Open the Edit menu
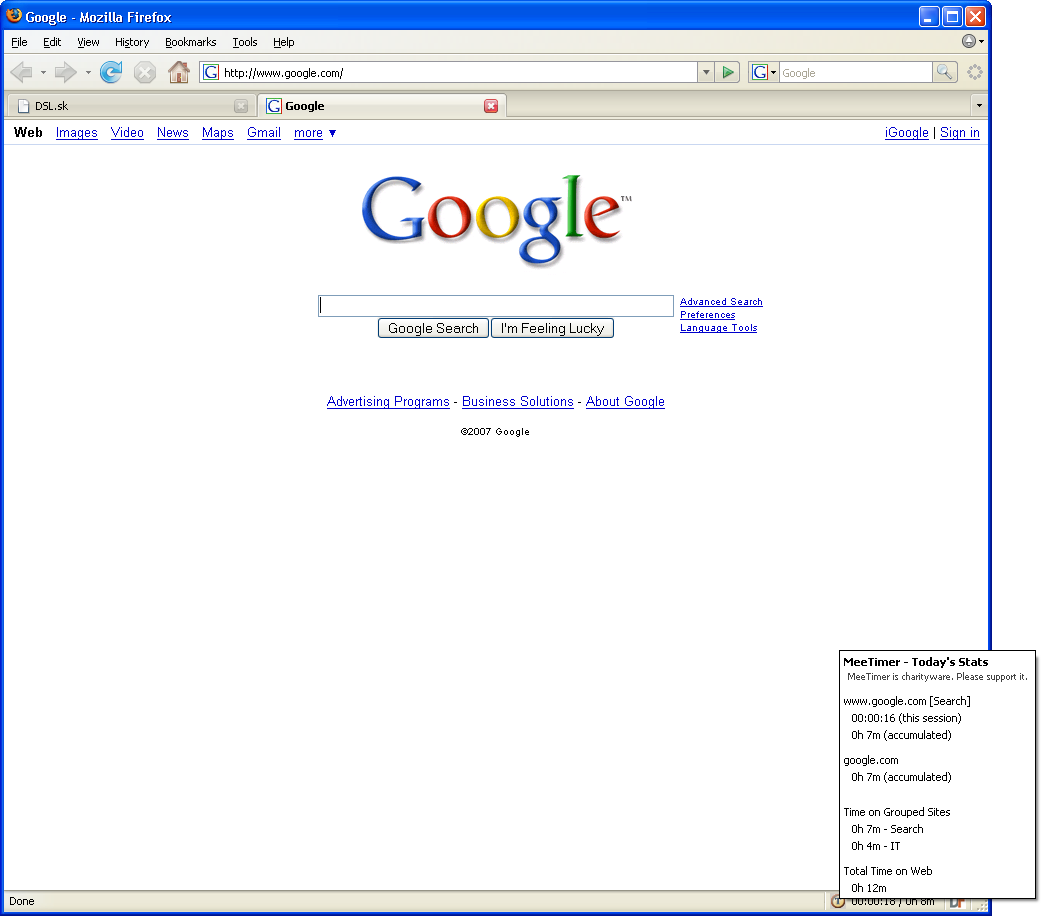Viewport: 1041px width, 916px height. click(x=52, y=42)
